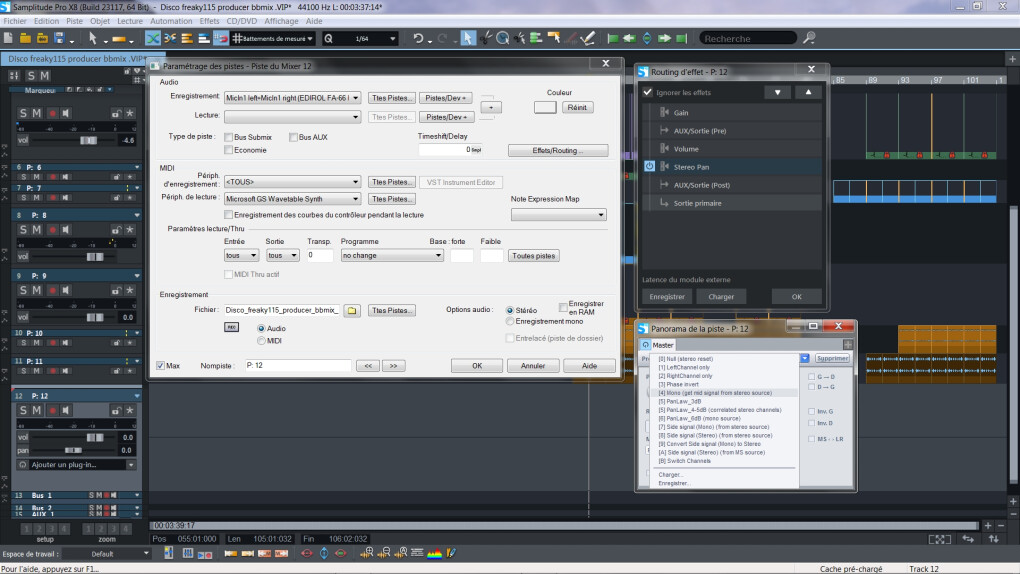
Task: Uncheck Ignorer les effets
Action: click(x=648, y=92)
